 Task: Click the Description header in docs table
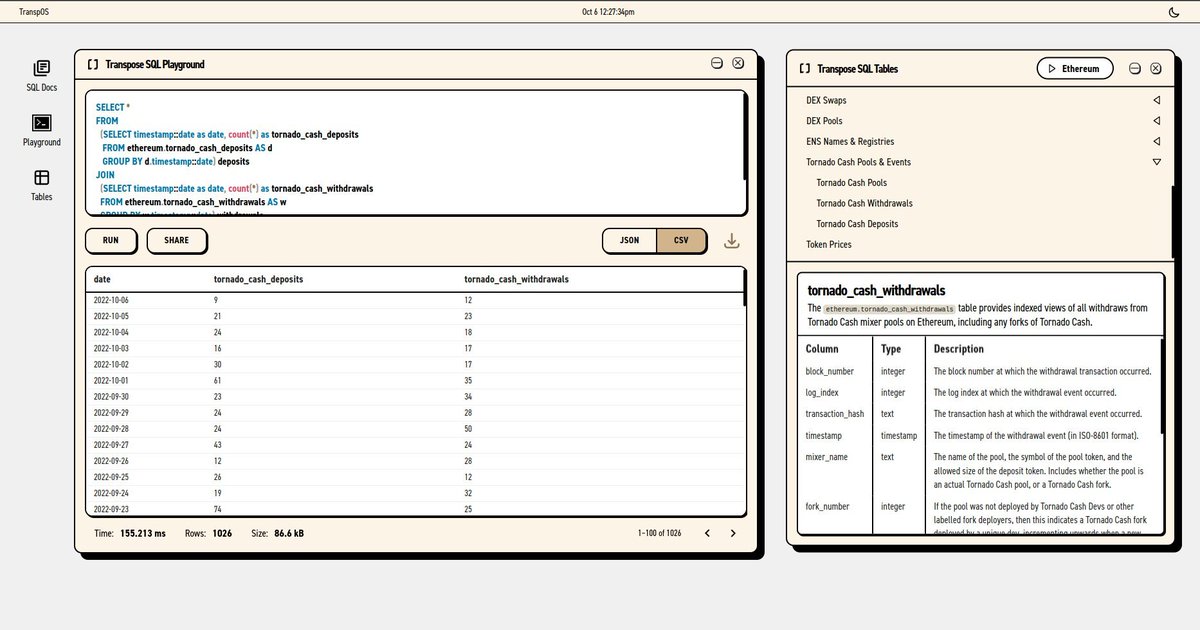click(959, 349)
